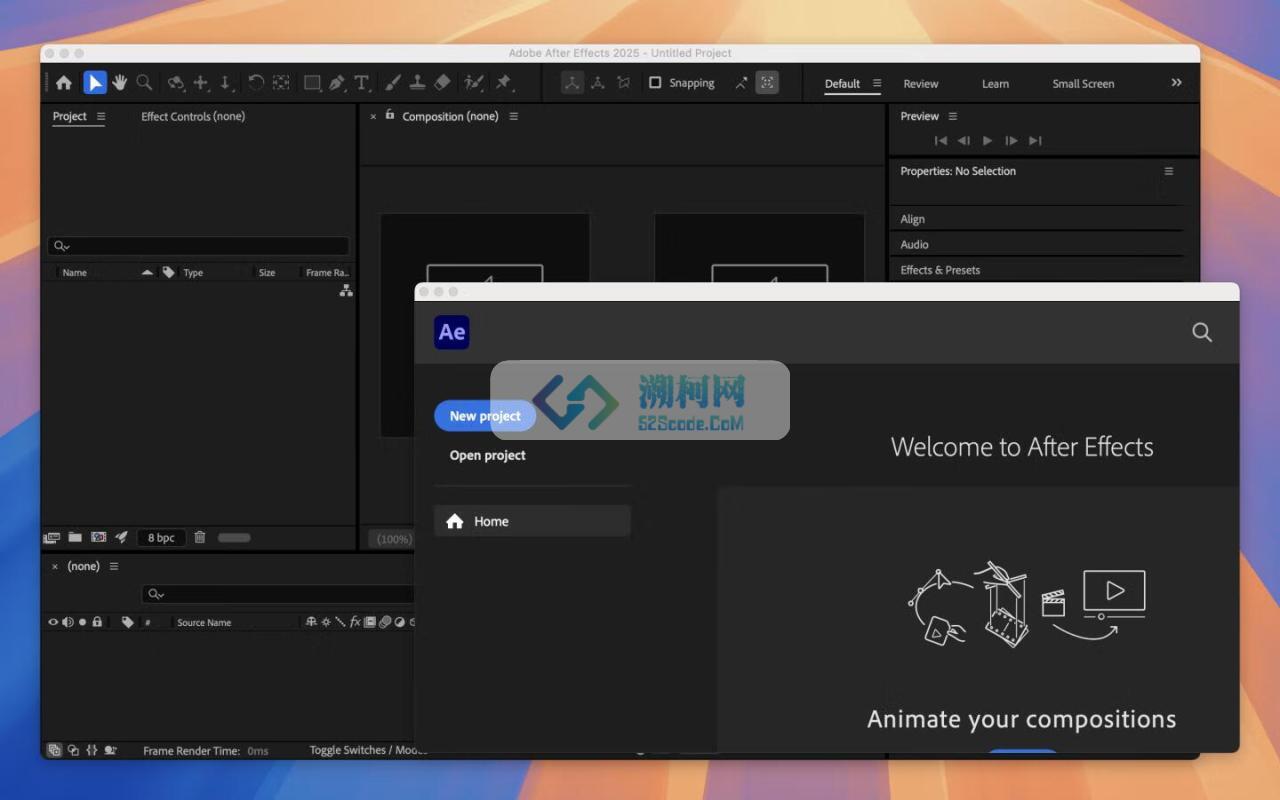Toggle the render time pane button
This screenshot has height=800, width=1280.
(110, 750)
